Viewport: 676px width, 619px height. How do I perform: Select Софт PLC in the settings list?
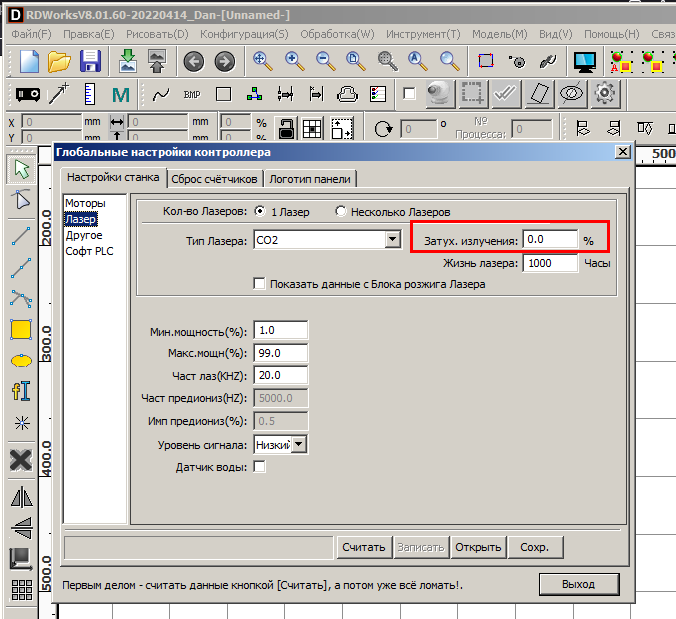(89, 251)
